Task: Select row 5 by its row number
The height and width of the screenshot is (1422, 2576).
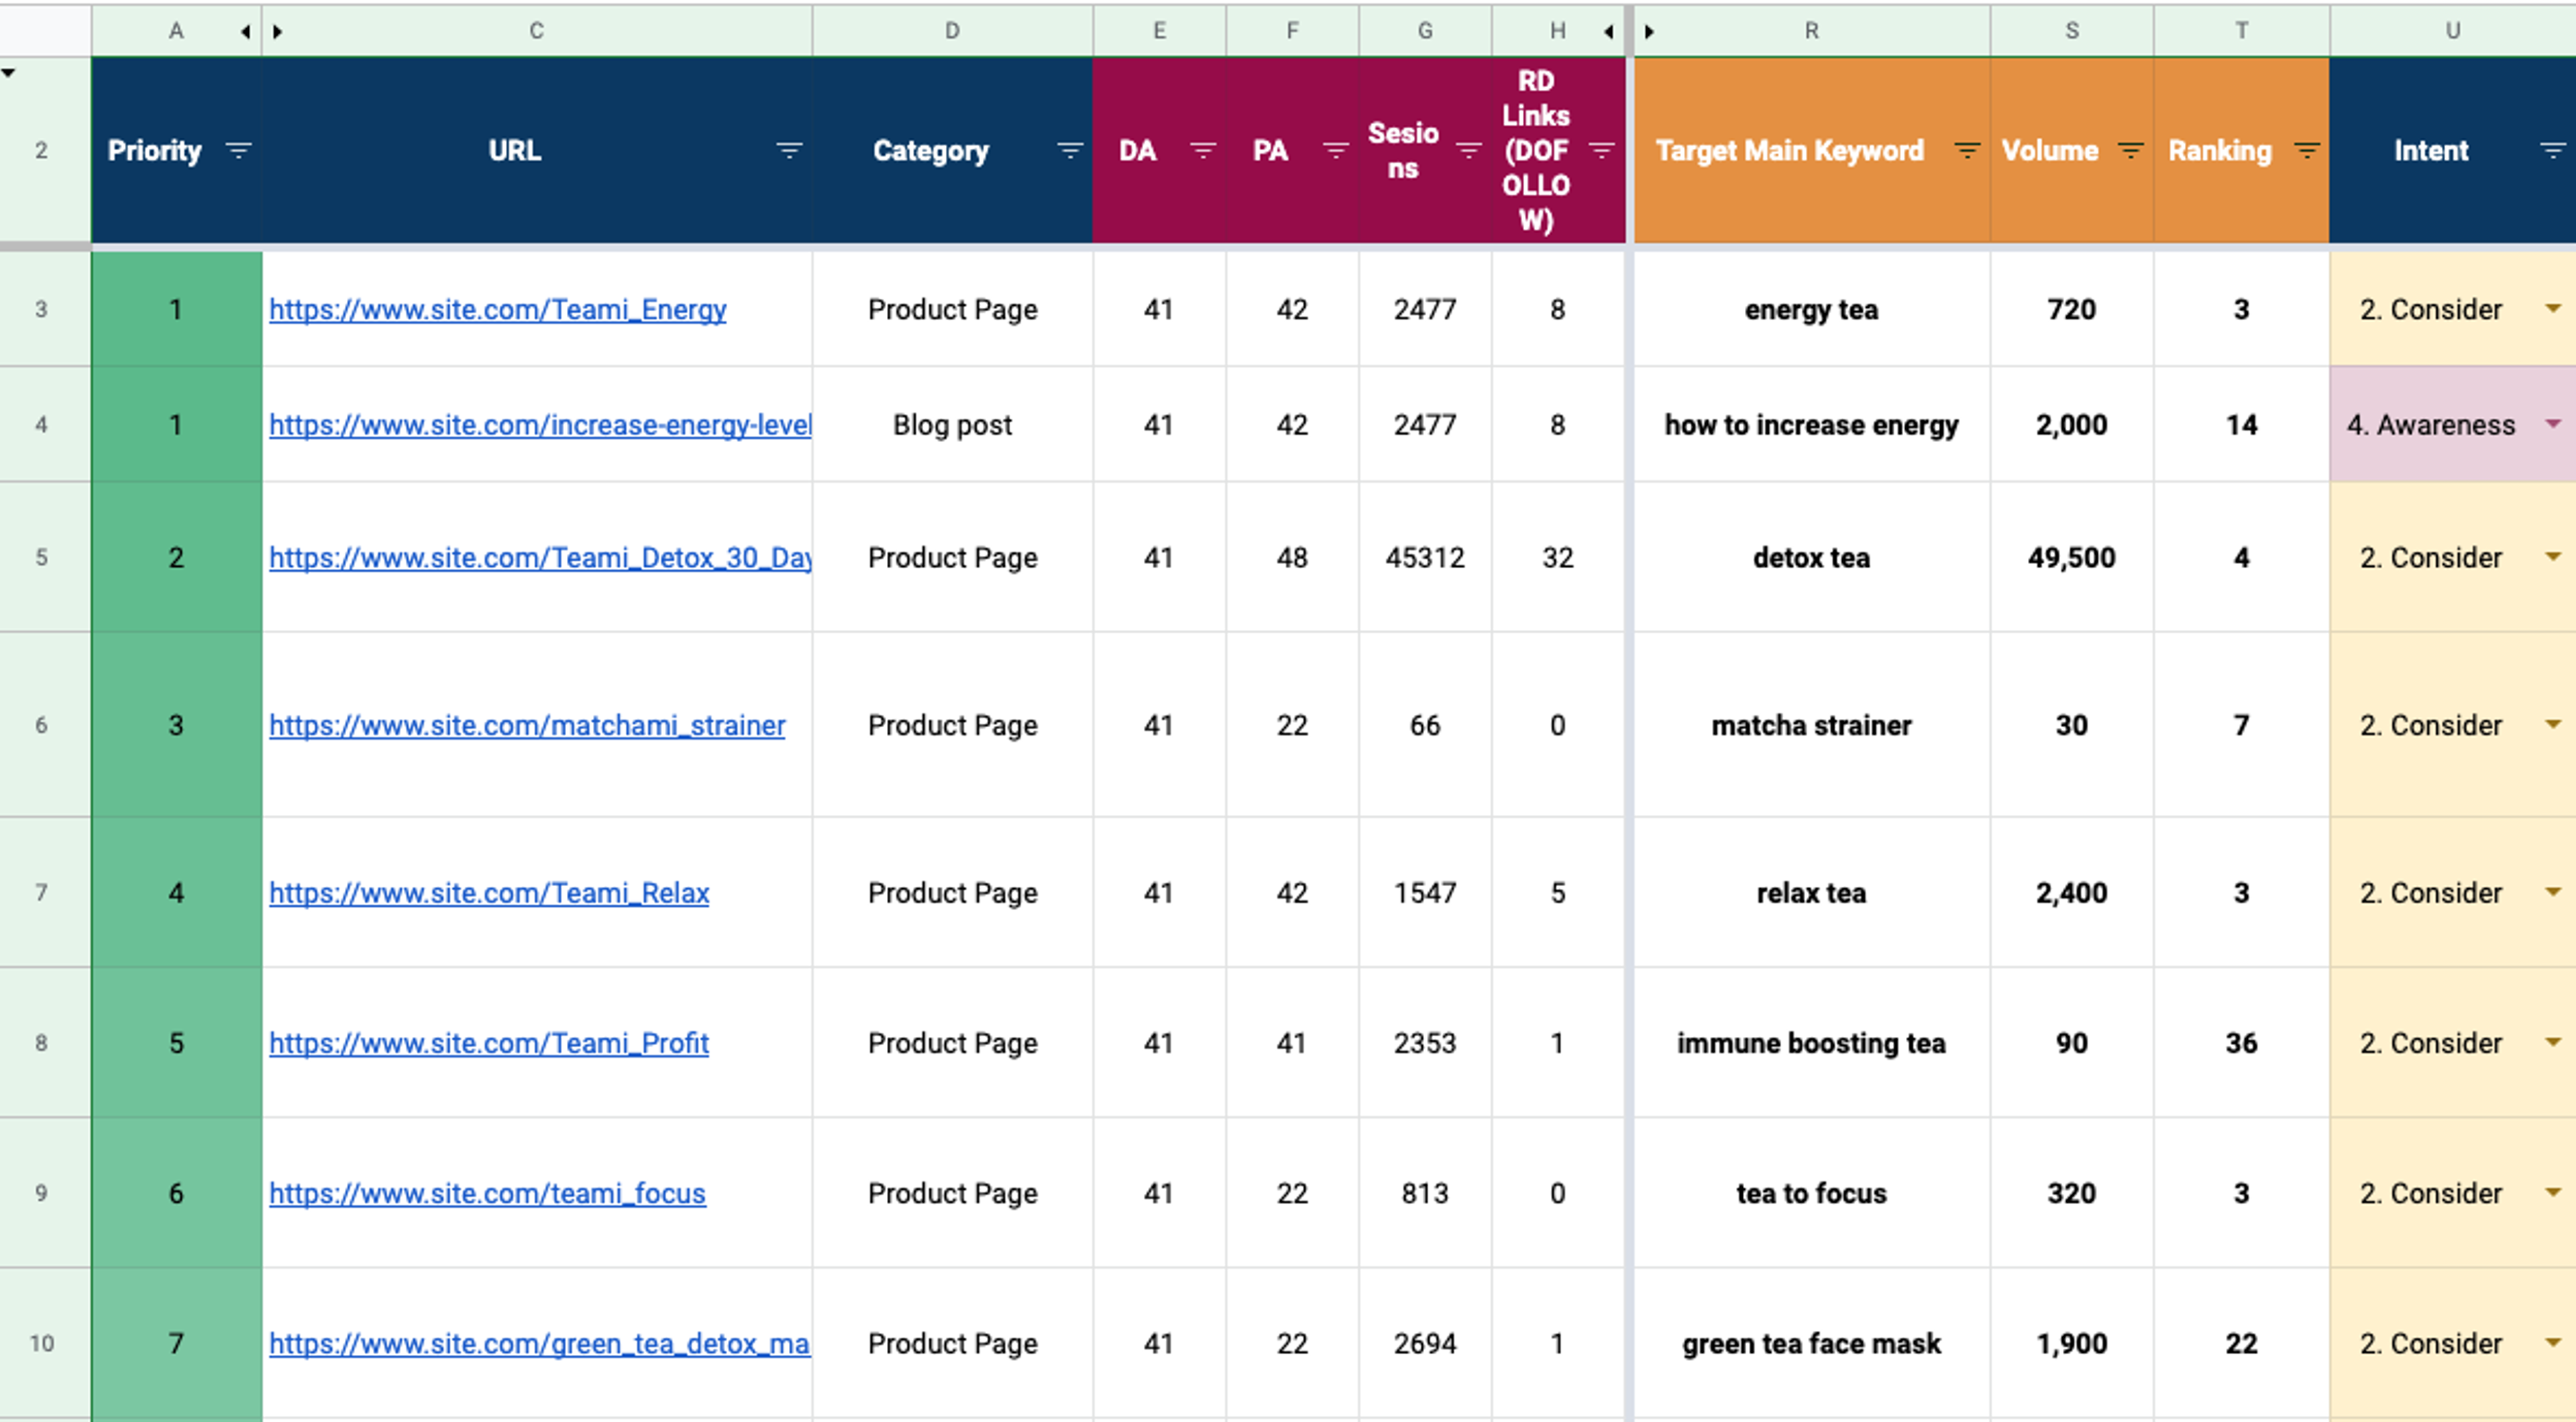Action: coord(43,557)
